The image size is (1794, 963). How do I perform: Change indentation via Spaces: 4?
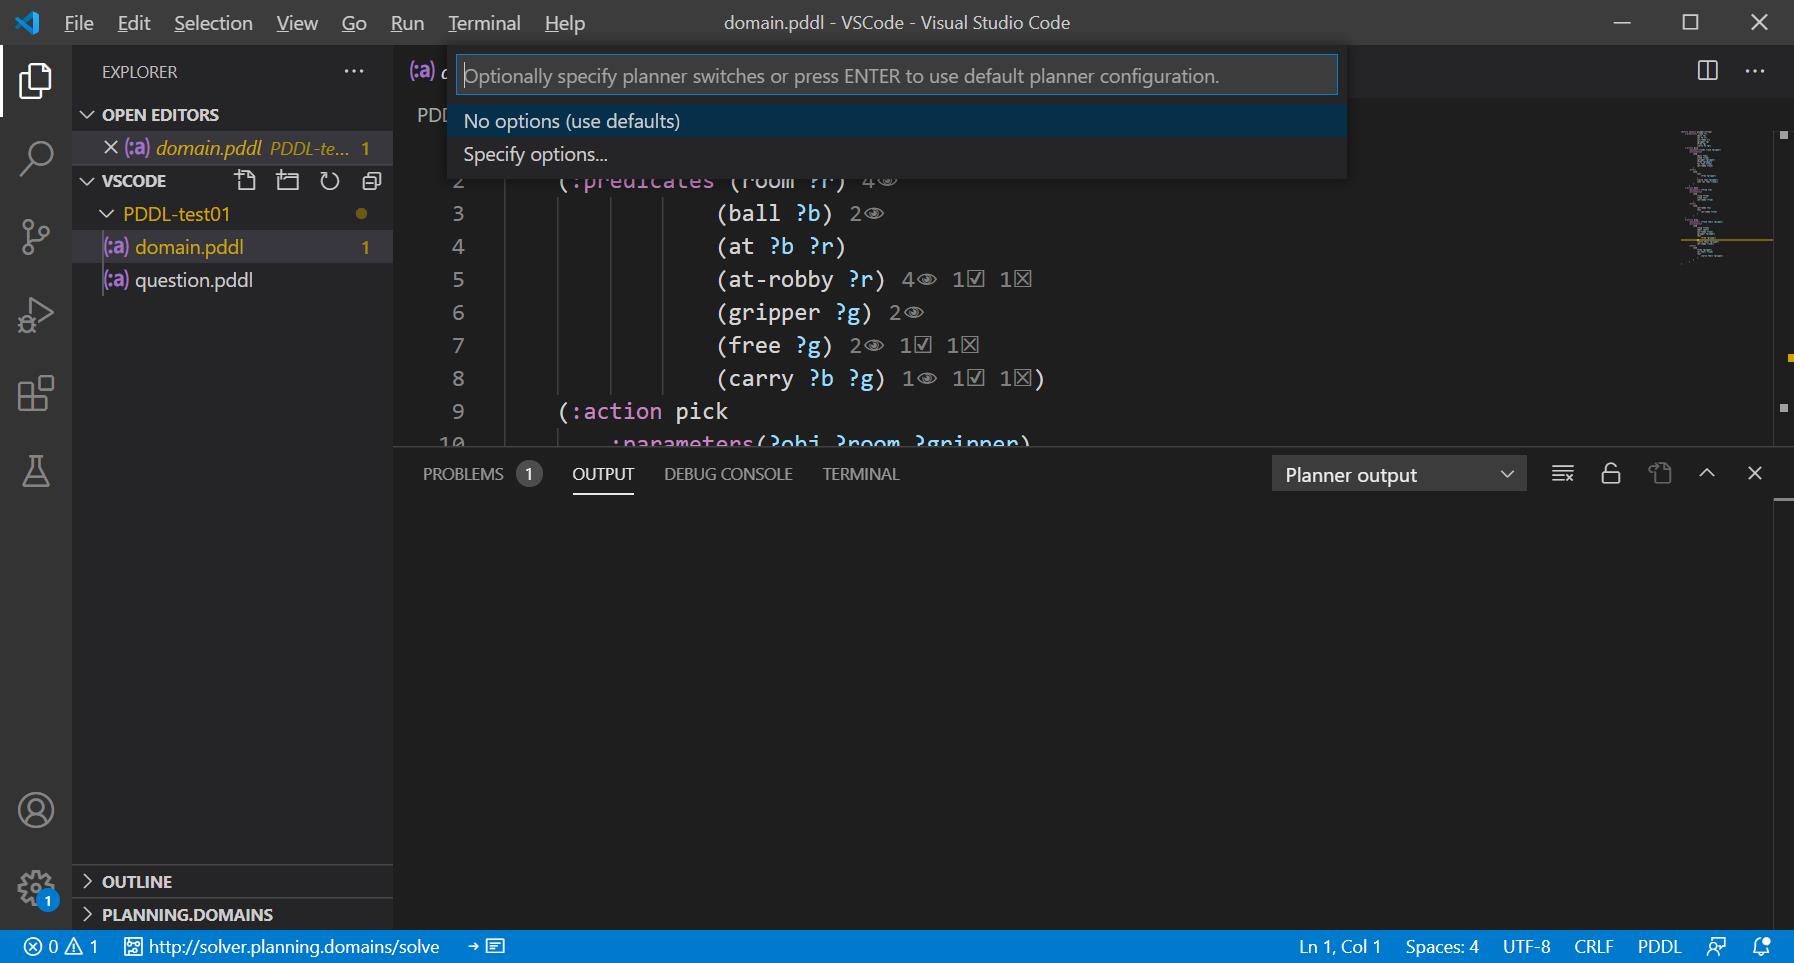click(1441, 946)
